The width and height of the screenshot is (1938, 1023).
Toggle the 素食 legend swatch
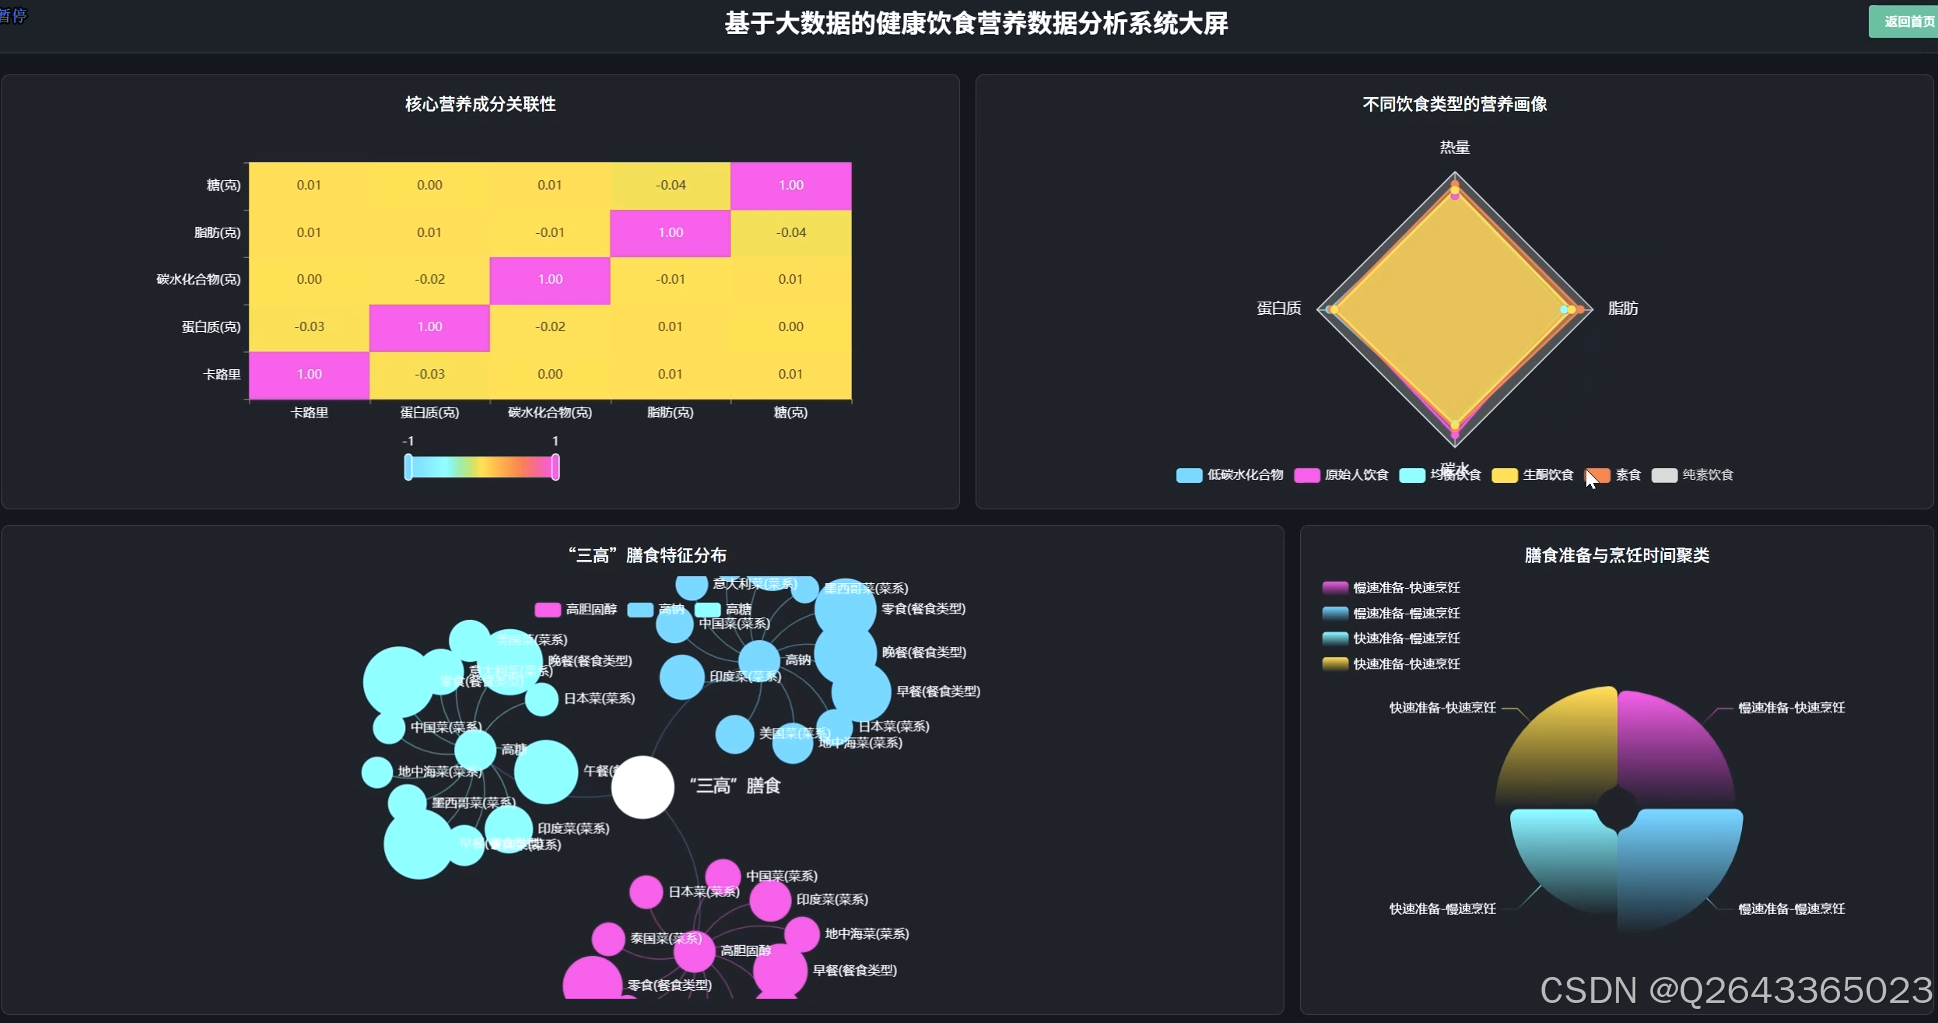coord(1597,476)
